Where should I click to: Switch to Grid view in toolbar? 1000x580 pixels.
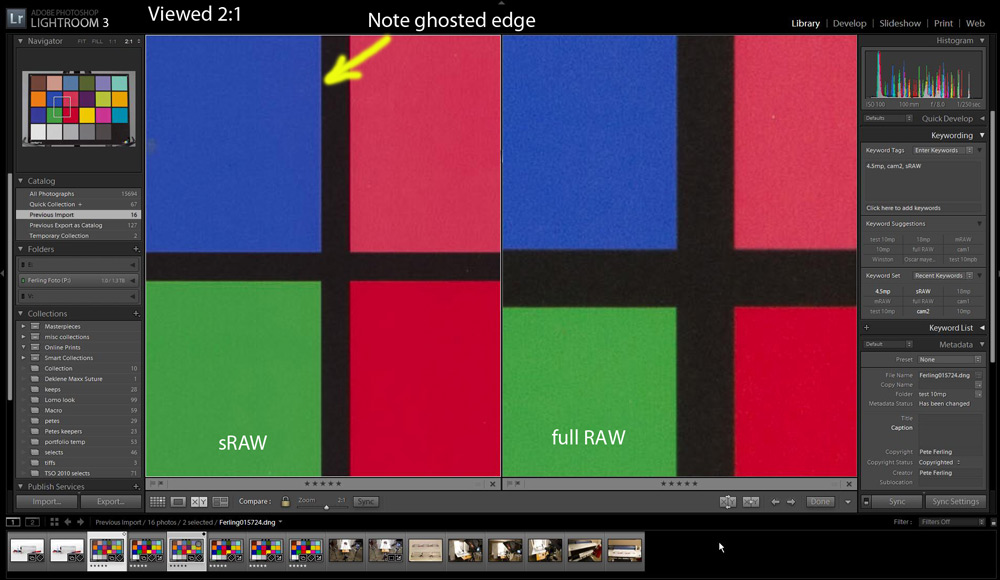click(x=157, y=501)
